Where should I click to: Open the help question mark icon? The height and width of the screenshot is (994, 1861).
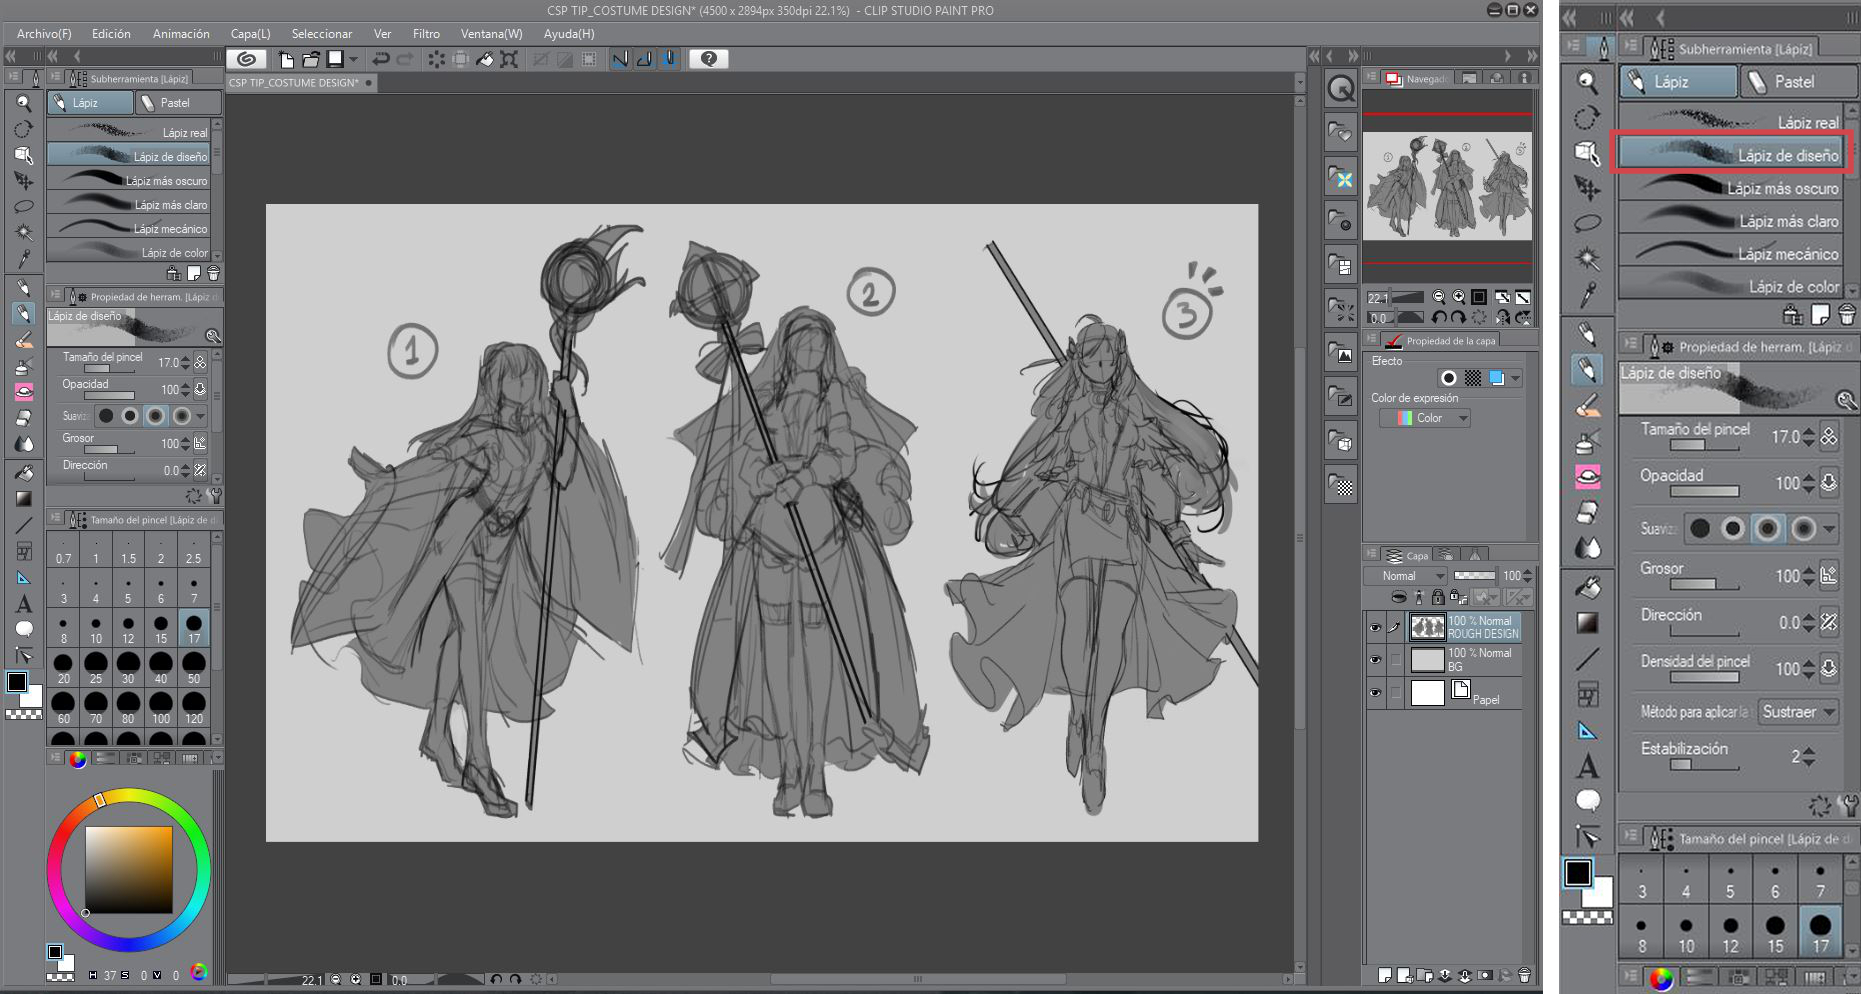pyautogui.click(x=708, y=59)
